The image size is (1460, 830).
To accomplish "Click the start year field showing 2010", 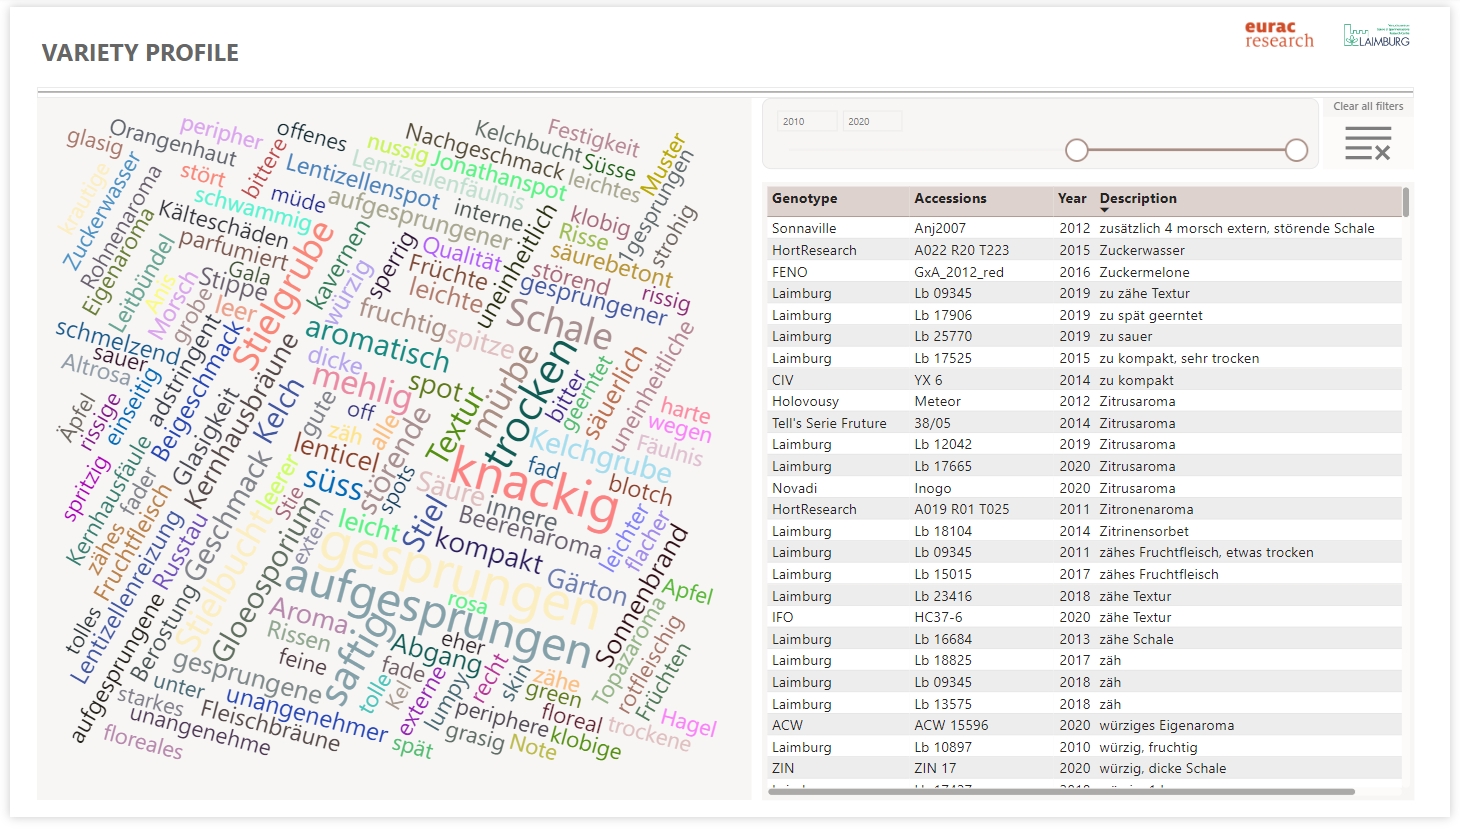I will pyautogui.click(x=806, y=121).
